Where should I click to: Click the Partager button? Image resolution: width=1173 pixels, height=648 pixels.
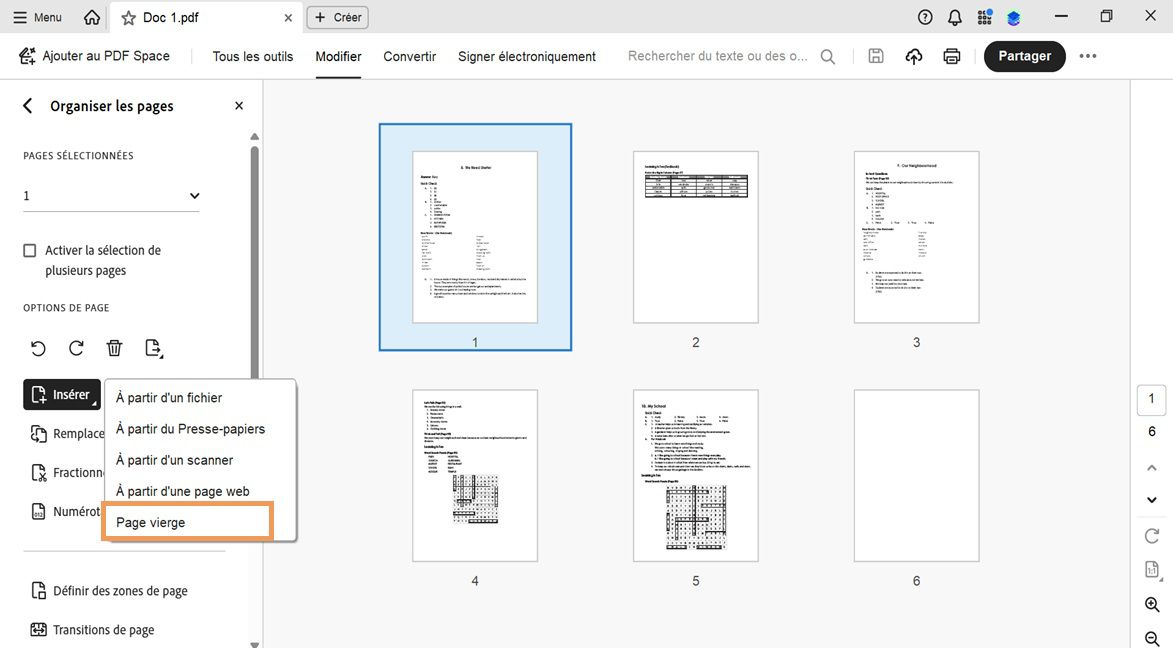coord(1024,56)
